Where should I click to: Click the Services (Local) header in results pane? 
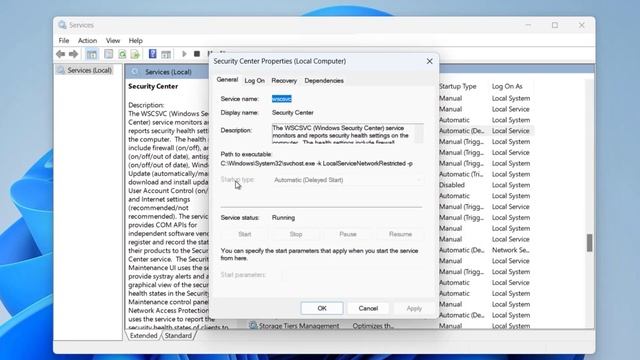[x=168, y=72]
